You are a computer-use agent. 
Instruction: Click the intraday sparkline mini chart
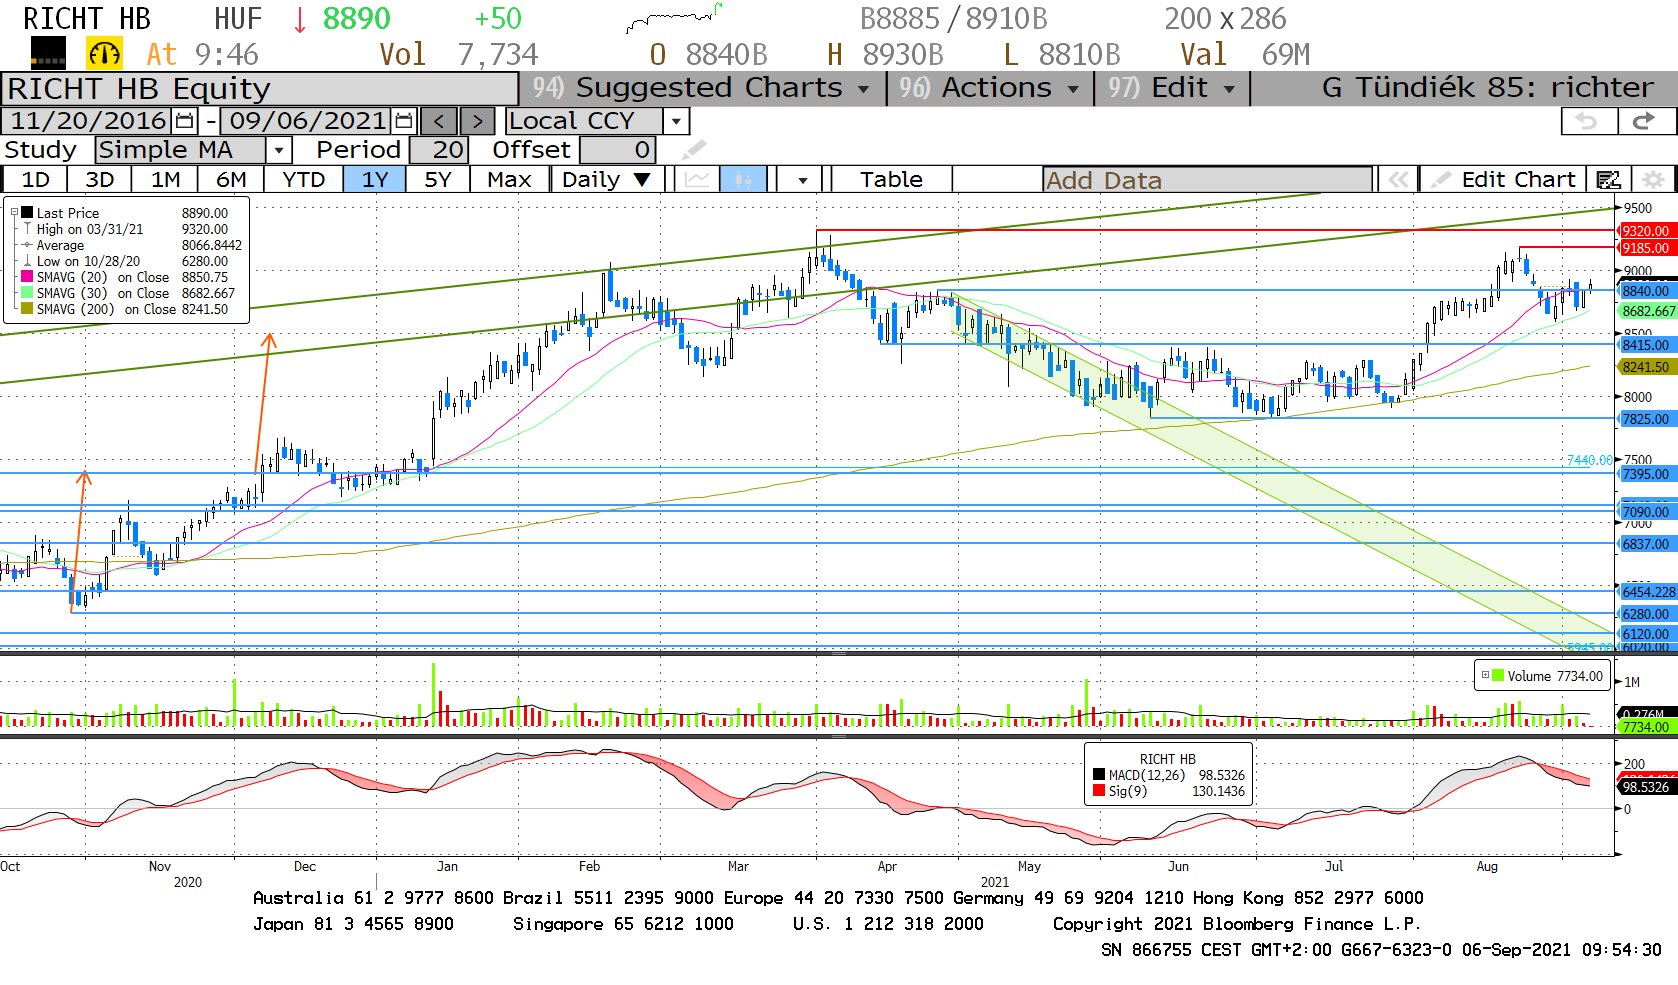[674, 17]
